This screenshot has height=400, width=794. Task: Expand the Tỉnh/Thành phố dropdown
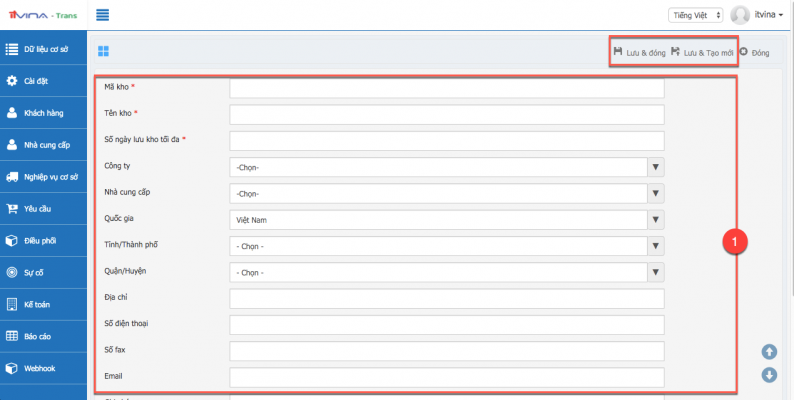tap(446, 245)
